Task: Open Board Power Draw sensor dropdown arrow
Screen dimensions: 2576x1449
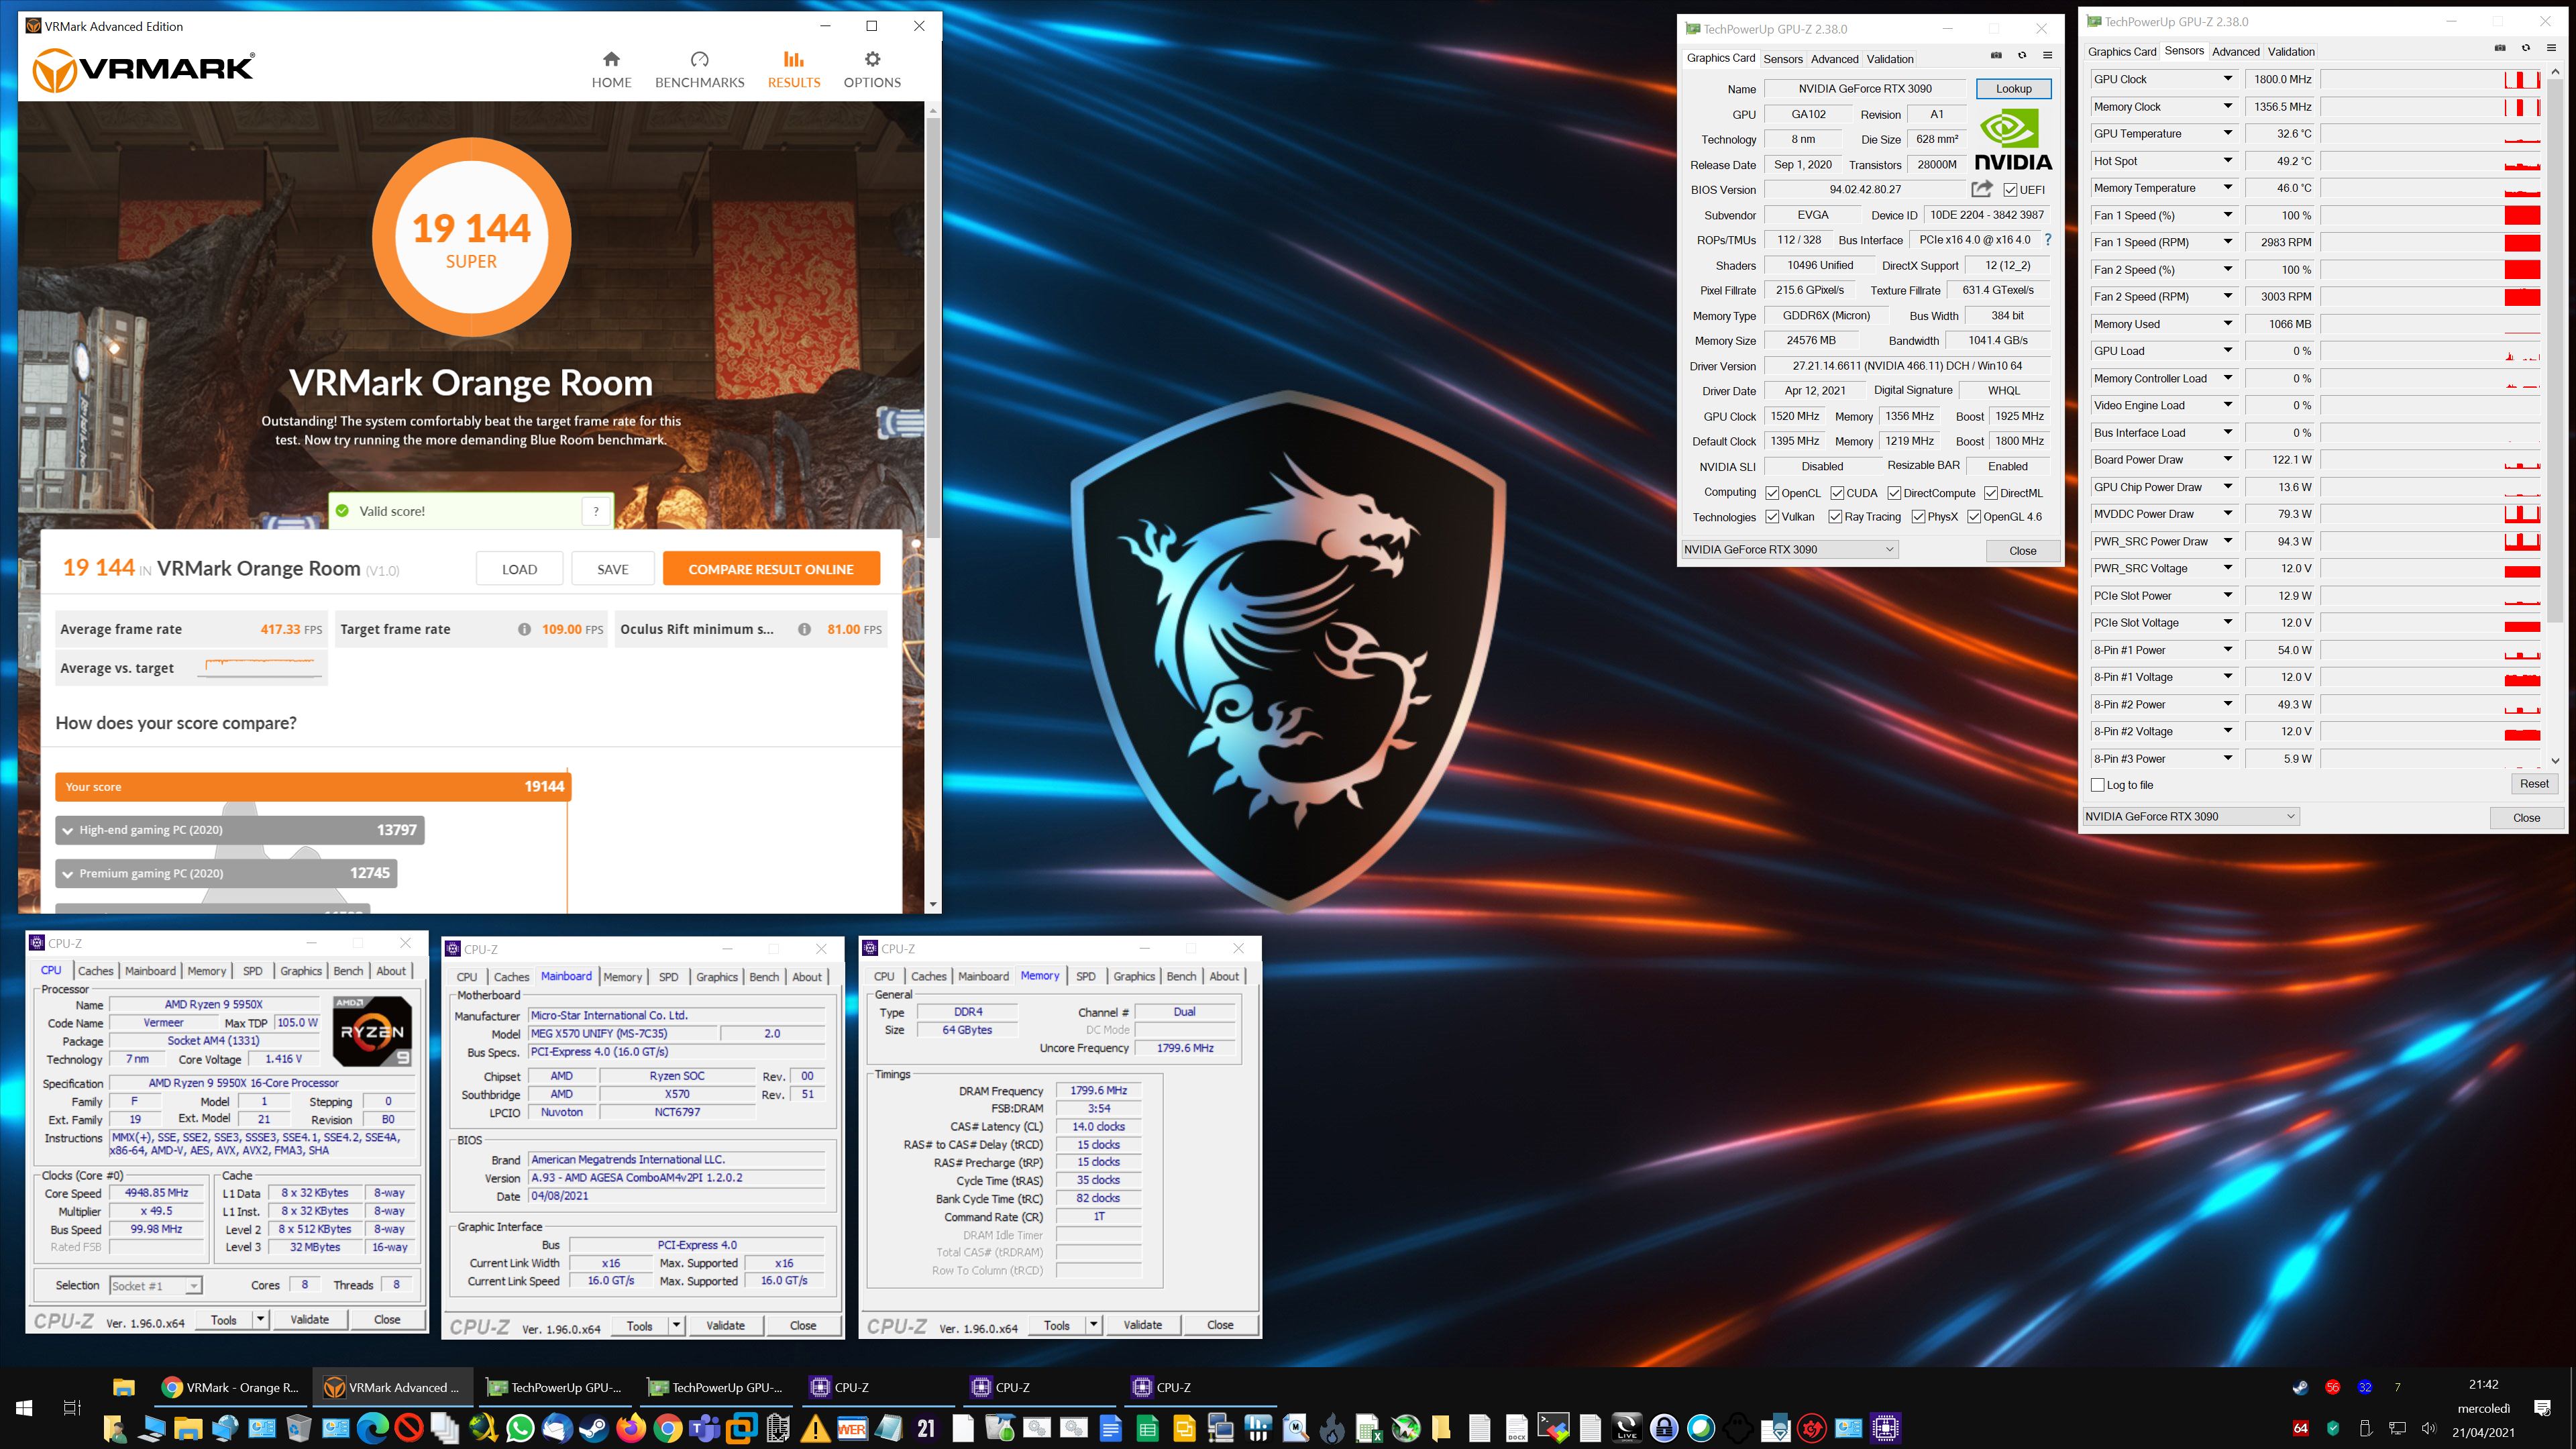Action: tap(2227, 460)
